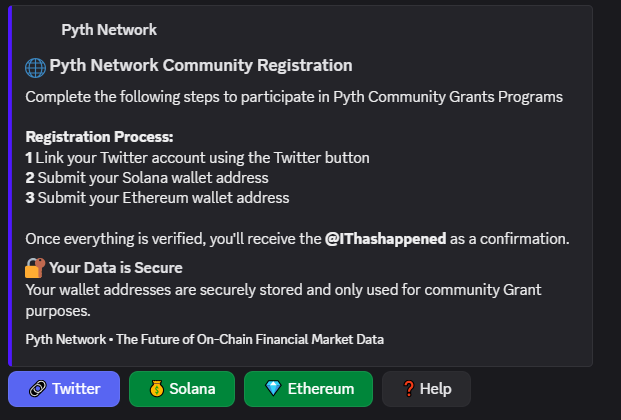621x420 pixels.
Task: Click the lock icon next to Your Data is Secure
Action: pos(35,268)
